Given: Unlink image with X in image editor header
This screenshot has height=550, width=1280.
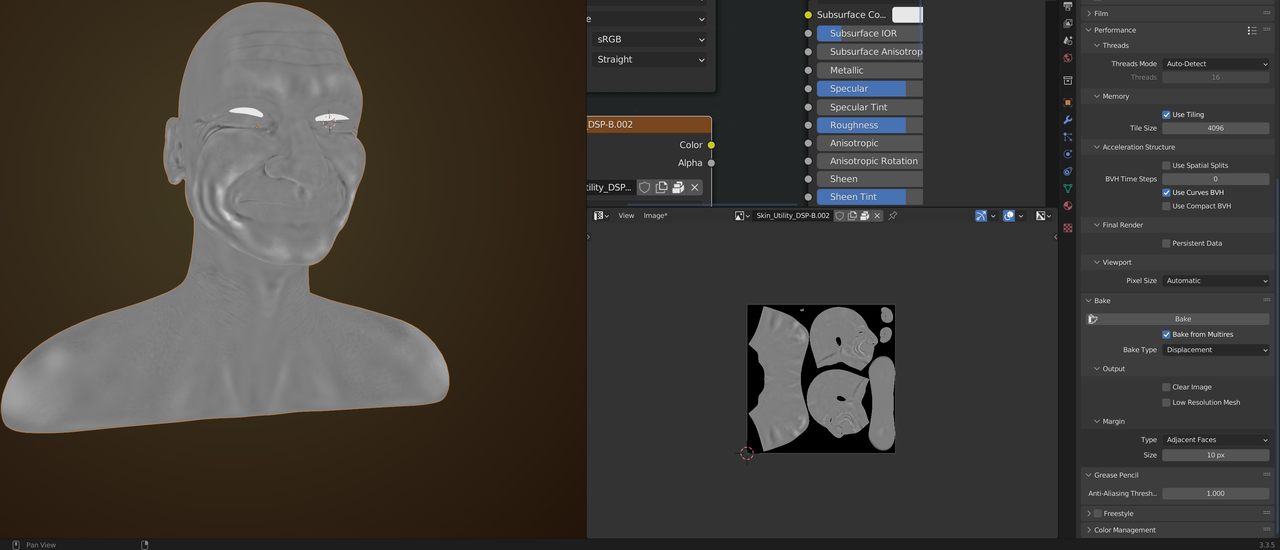Looking at the screenshot, I should click(x=877, y=216).
